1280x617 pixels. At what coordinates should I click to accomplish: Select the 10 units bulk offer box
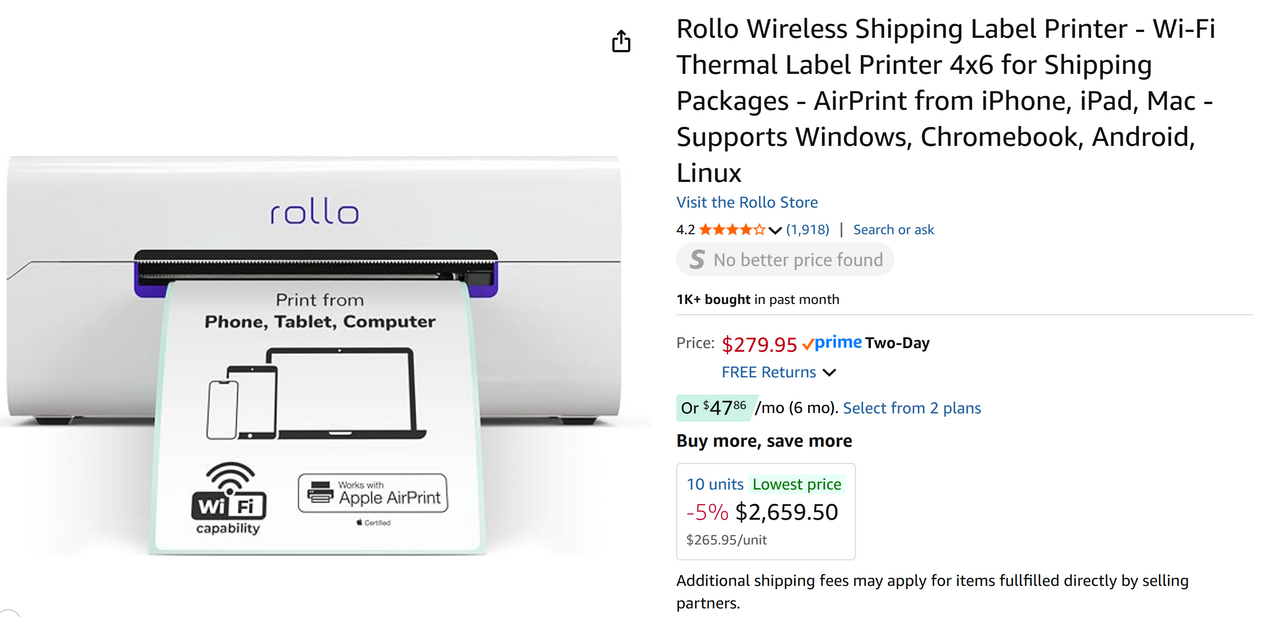766,511
